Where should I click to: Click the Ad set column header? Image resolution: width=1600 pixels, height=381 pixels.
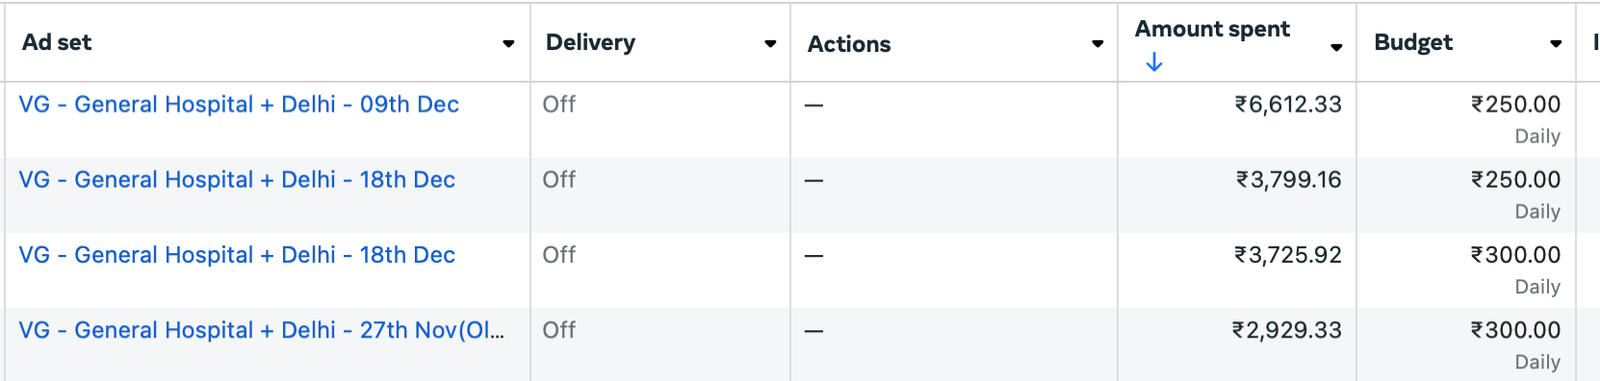pyautogui.click(x=57, y=42)
